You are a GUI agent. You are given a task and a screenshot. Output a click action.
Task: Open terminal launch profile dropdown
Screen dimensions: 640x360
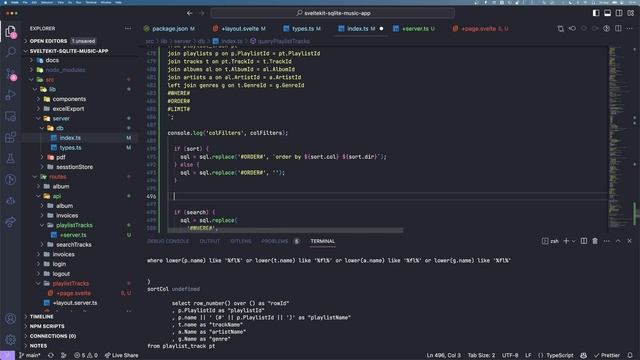573,241
